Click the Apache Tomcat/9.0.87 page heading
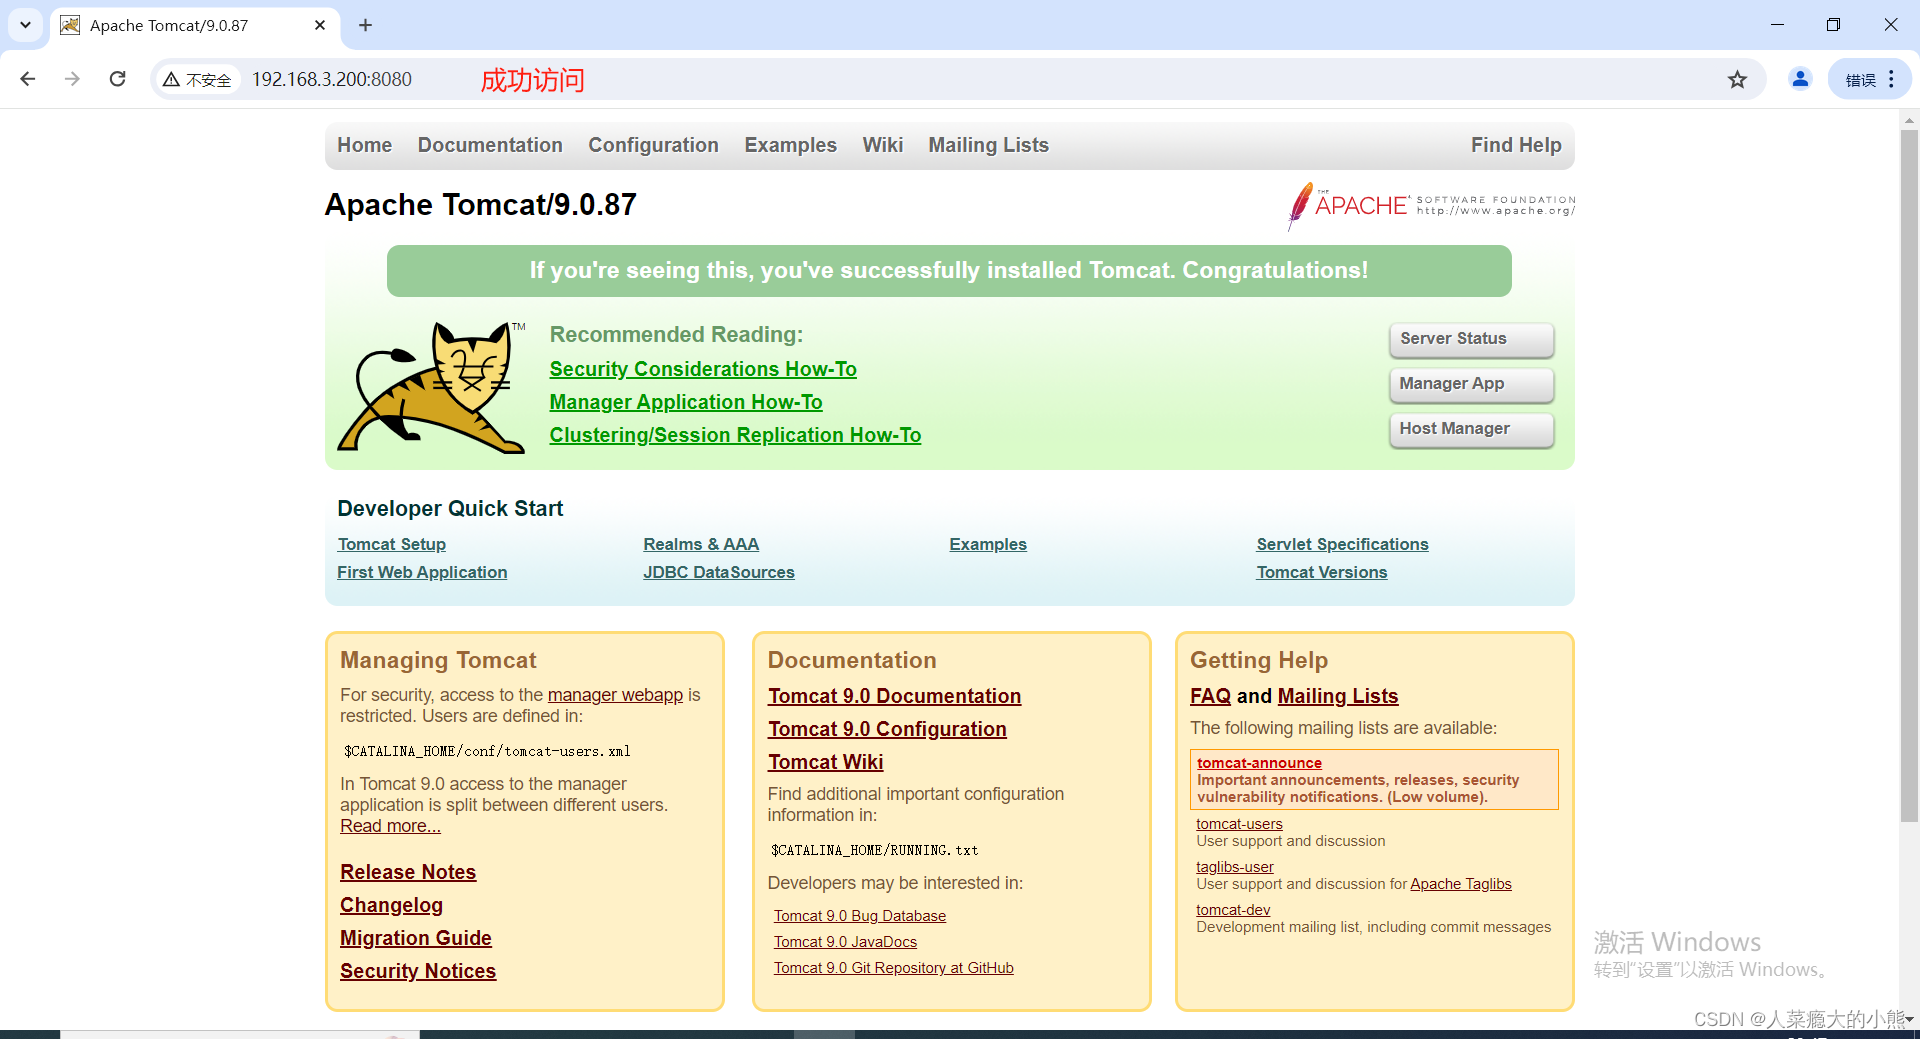Screen dimensions: 1920x1039 [x=480, y=205]
